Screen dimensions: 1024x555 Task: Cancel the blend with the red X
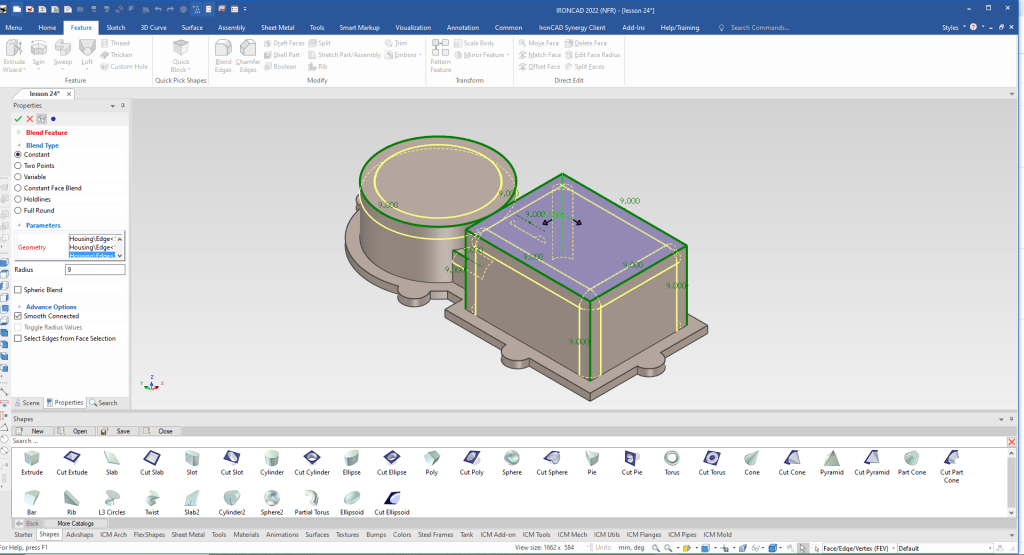point(29,119)
